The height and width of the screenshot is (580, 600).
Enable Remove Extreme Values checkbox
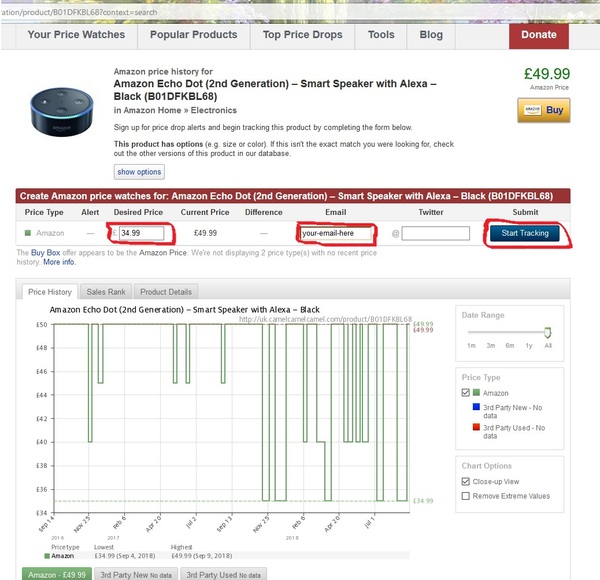click(466, 496)
